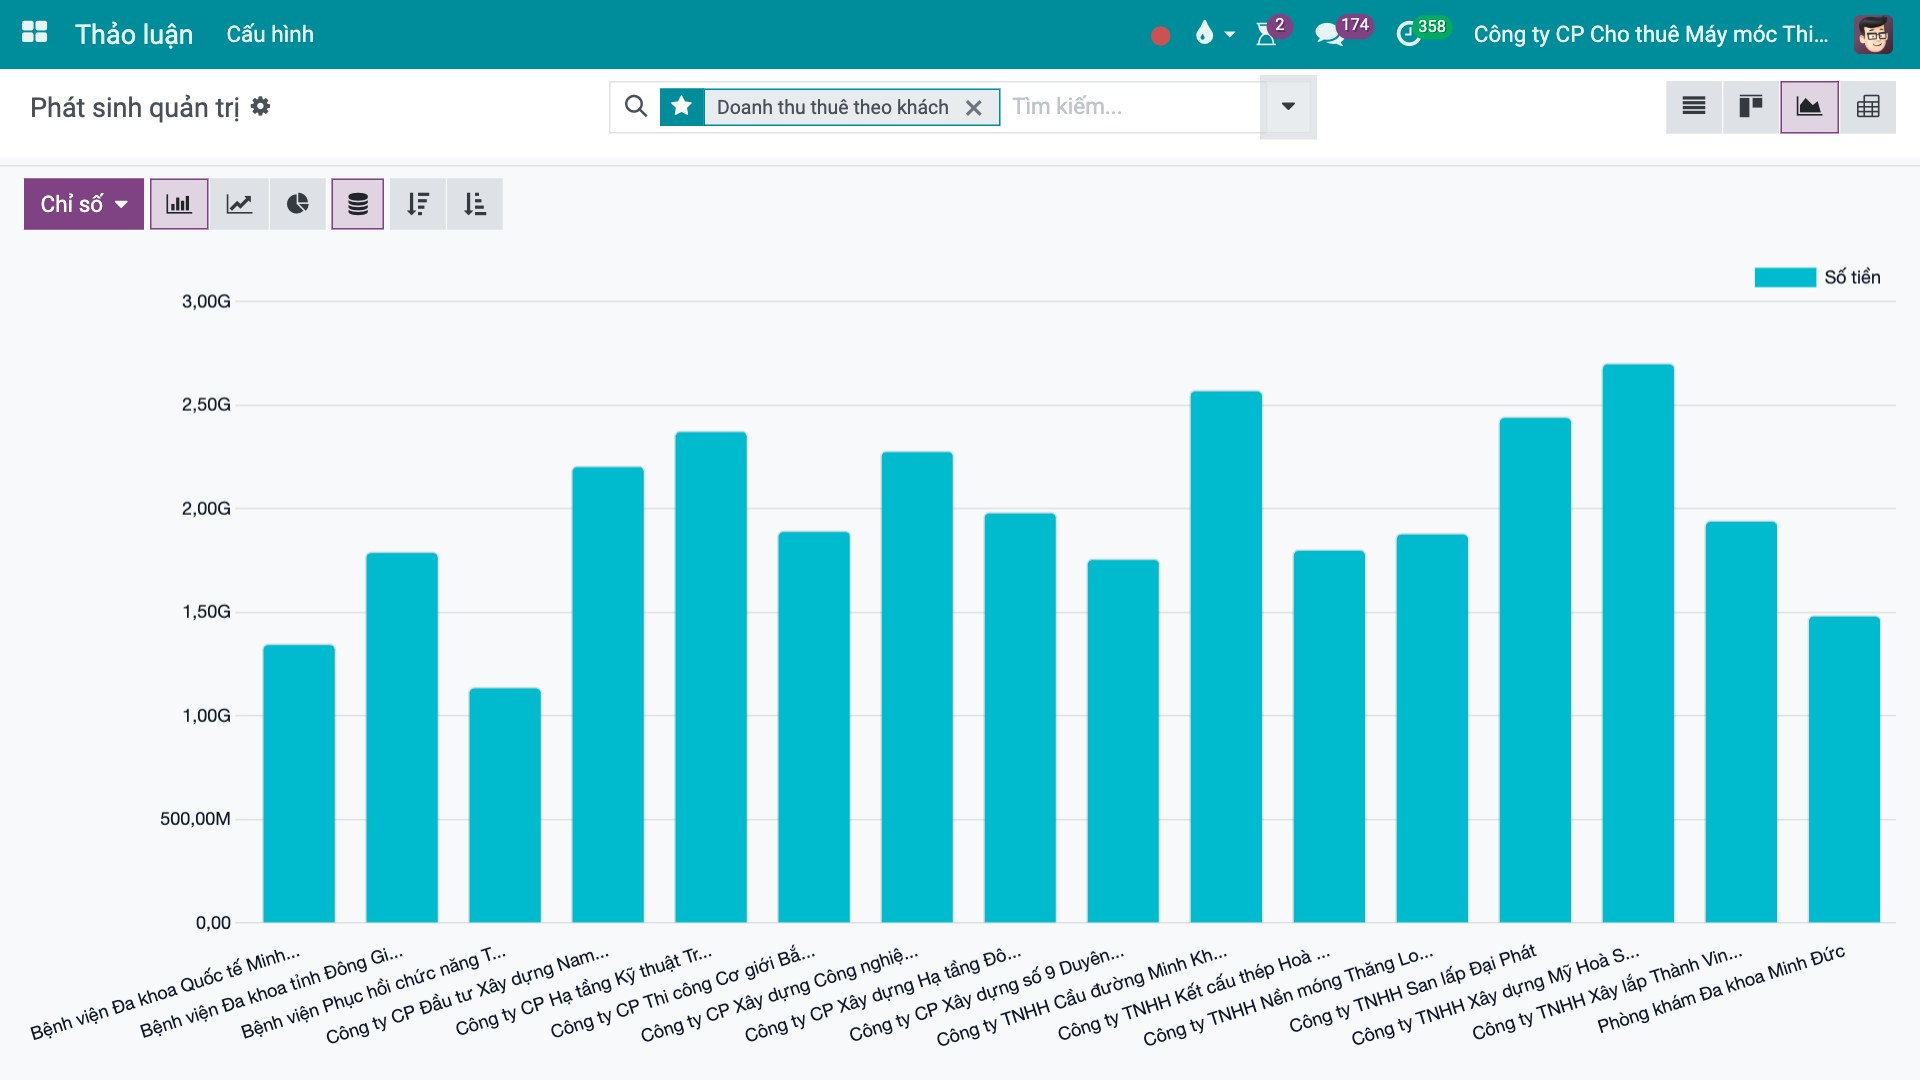The height and width of the screenshot is (1080, 1920).
Task: Click the bar for Công ty TNHH San lấp Đại Phát
Action: [x=1535, y=670]
